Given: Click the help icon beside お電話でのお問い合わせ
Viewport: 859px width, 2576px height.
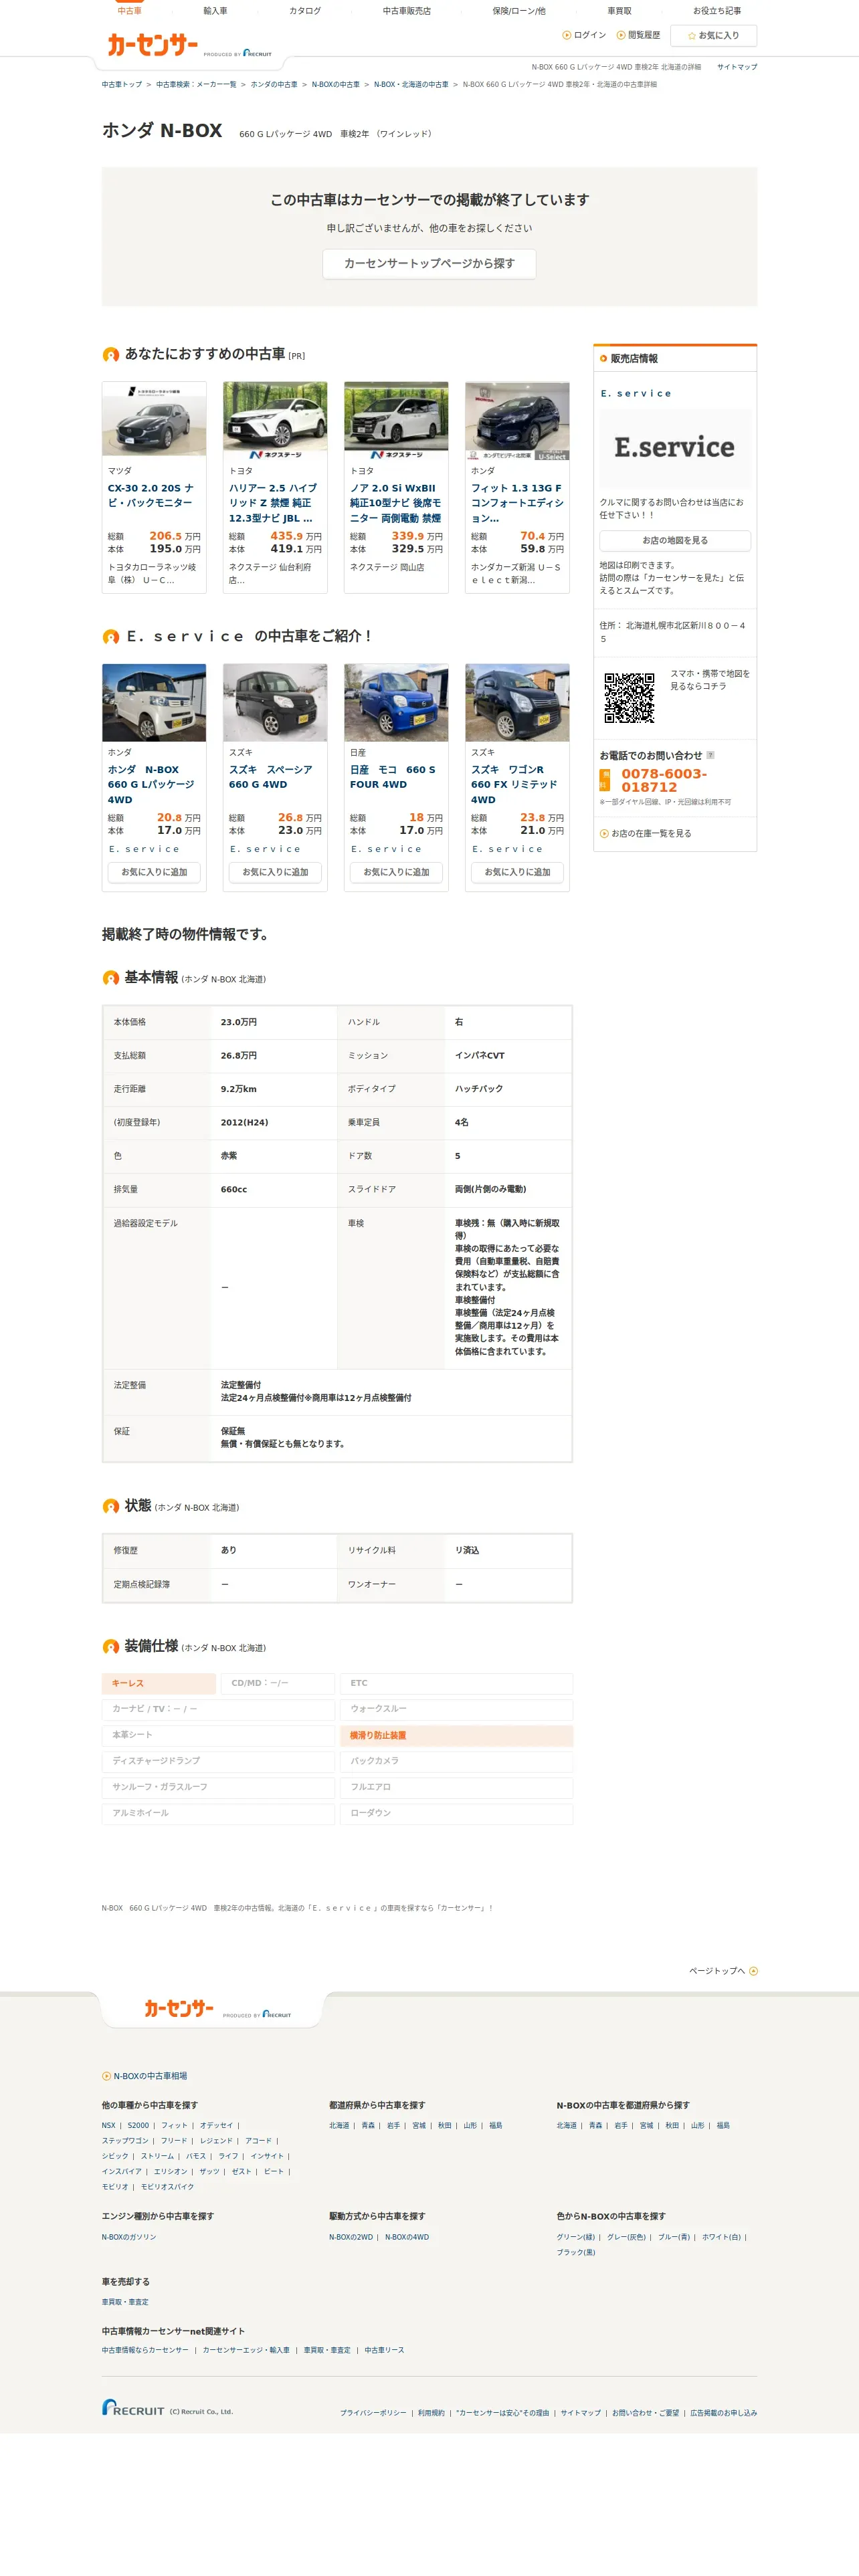Looking at the screenshot, I should (711, 755).
